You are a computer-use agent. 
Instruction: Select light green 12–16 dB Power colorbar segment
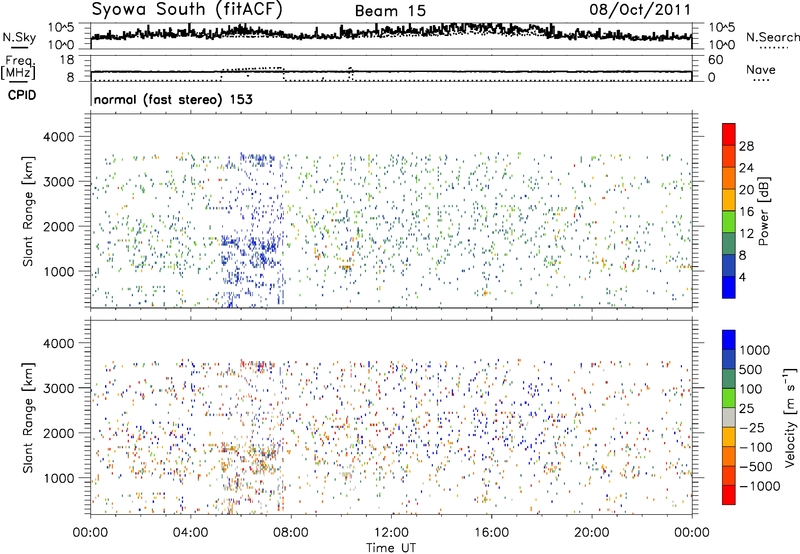pyautogui.click(x=729, y=222)
